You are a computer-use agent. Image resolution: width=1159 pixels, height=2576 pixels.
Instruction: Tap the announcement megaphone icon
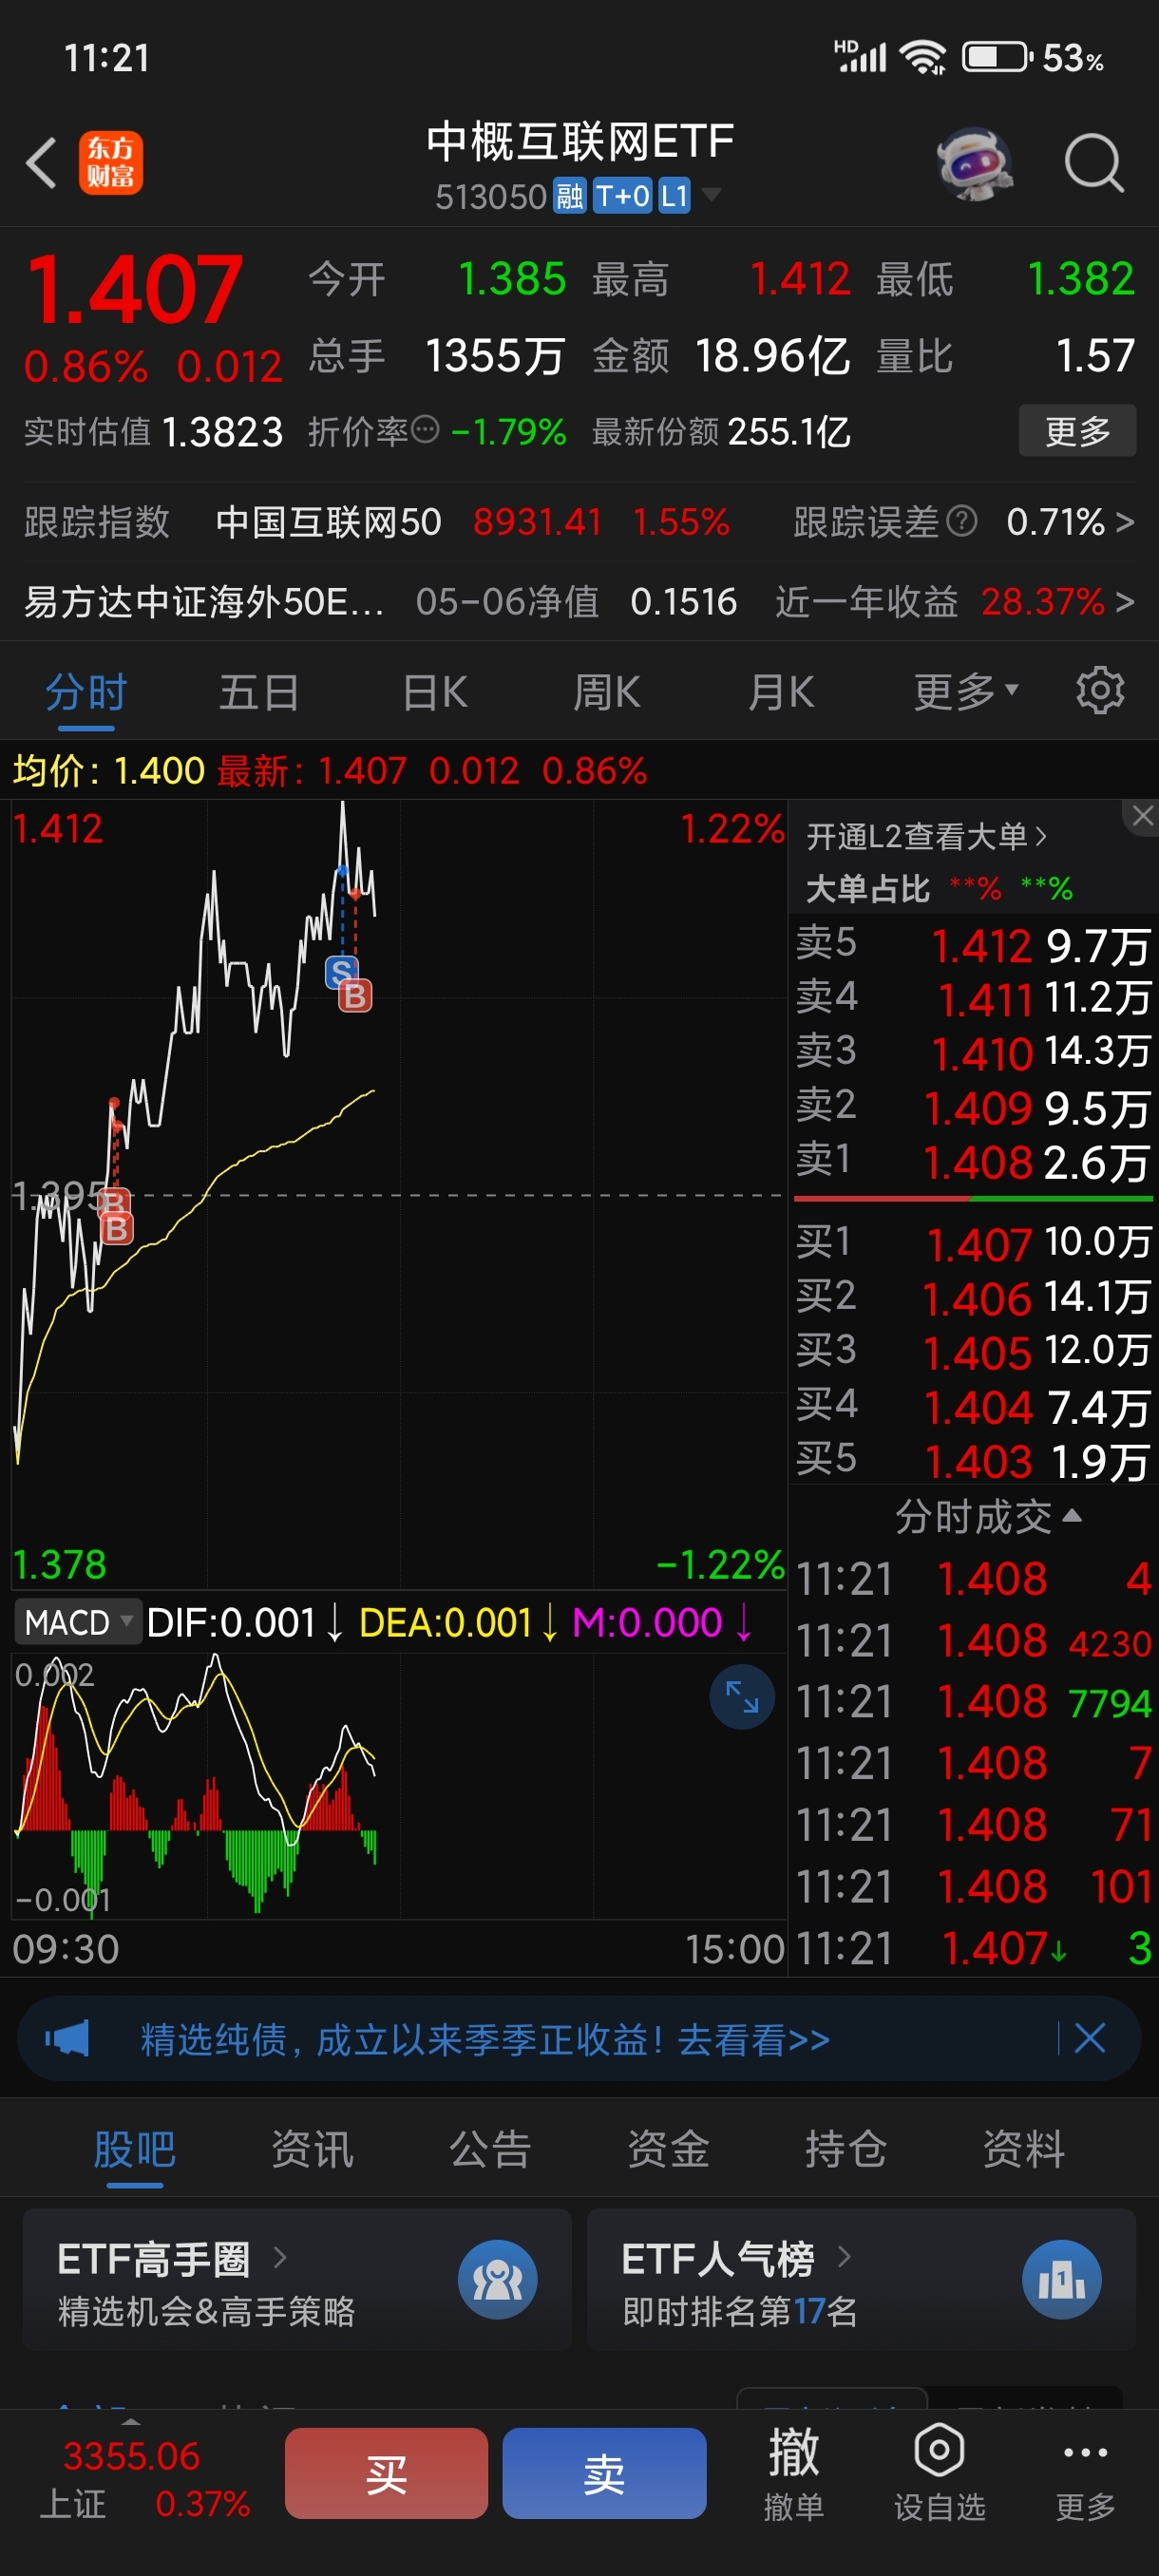[67, 2038]
